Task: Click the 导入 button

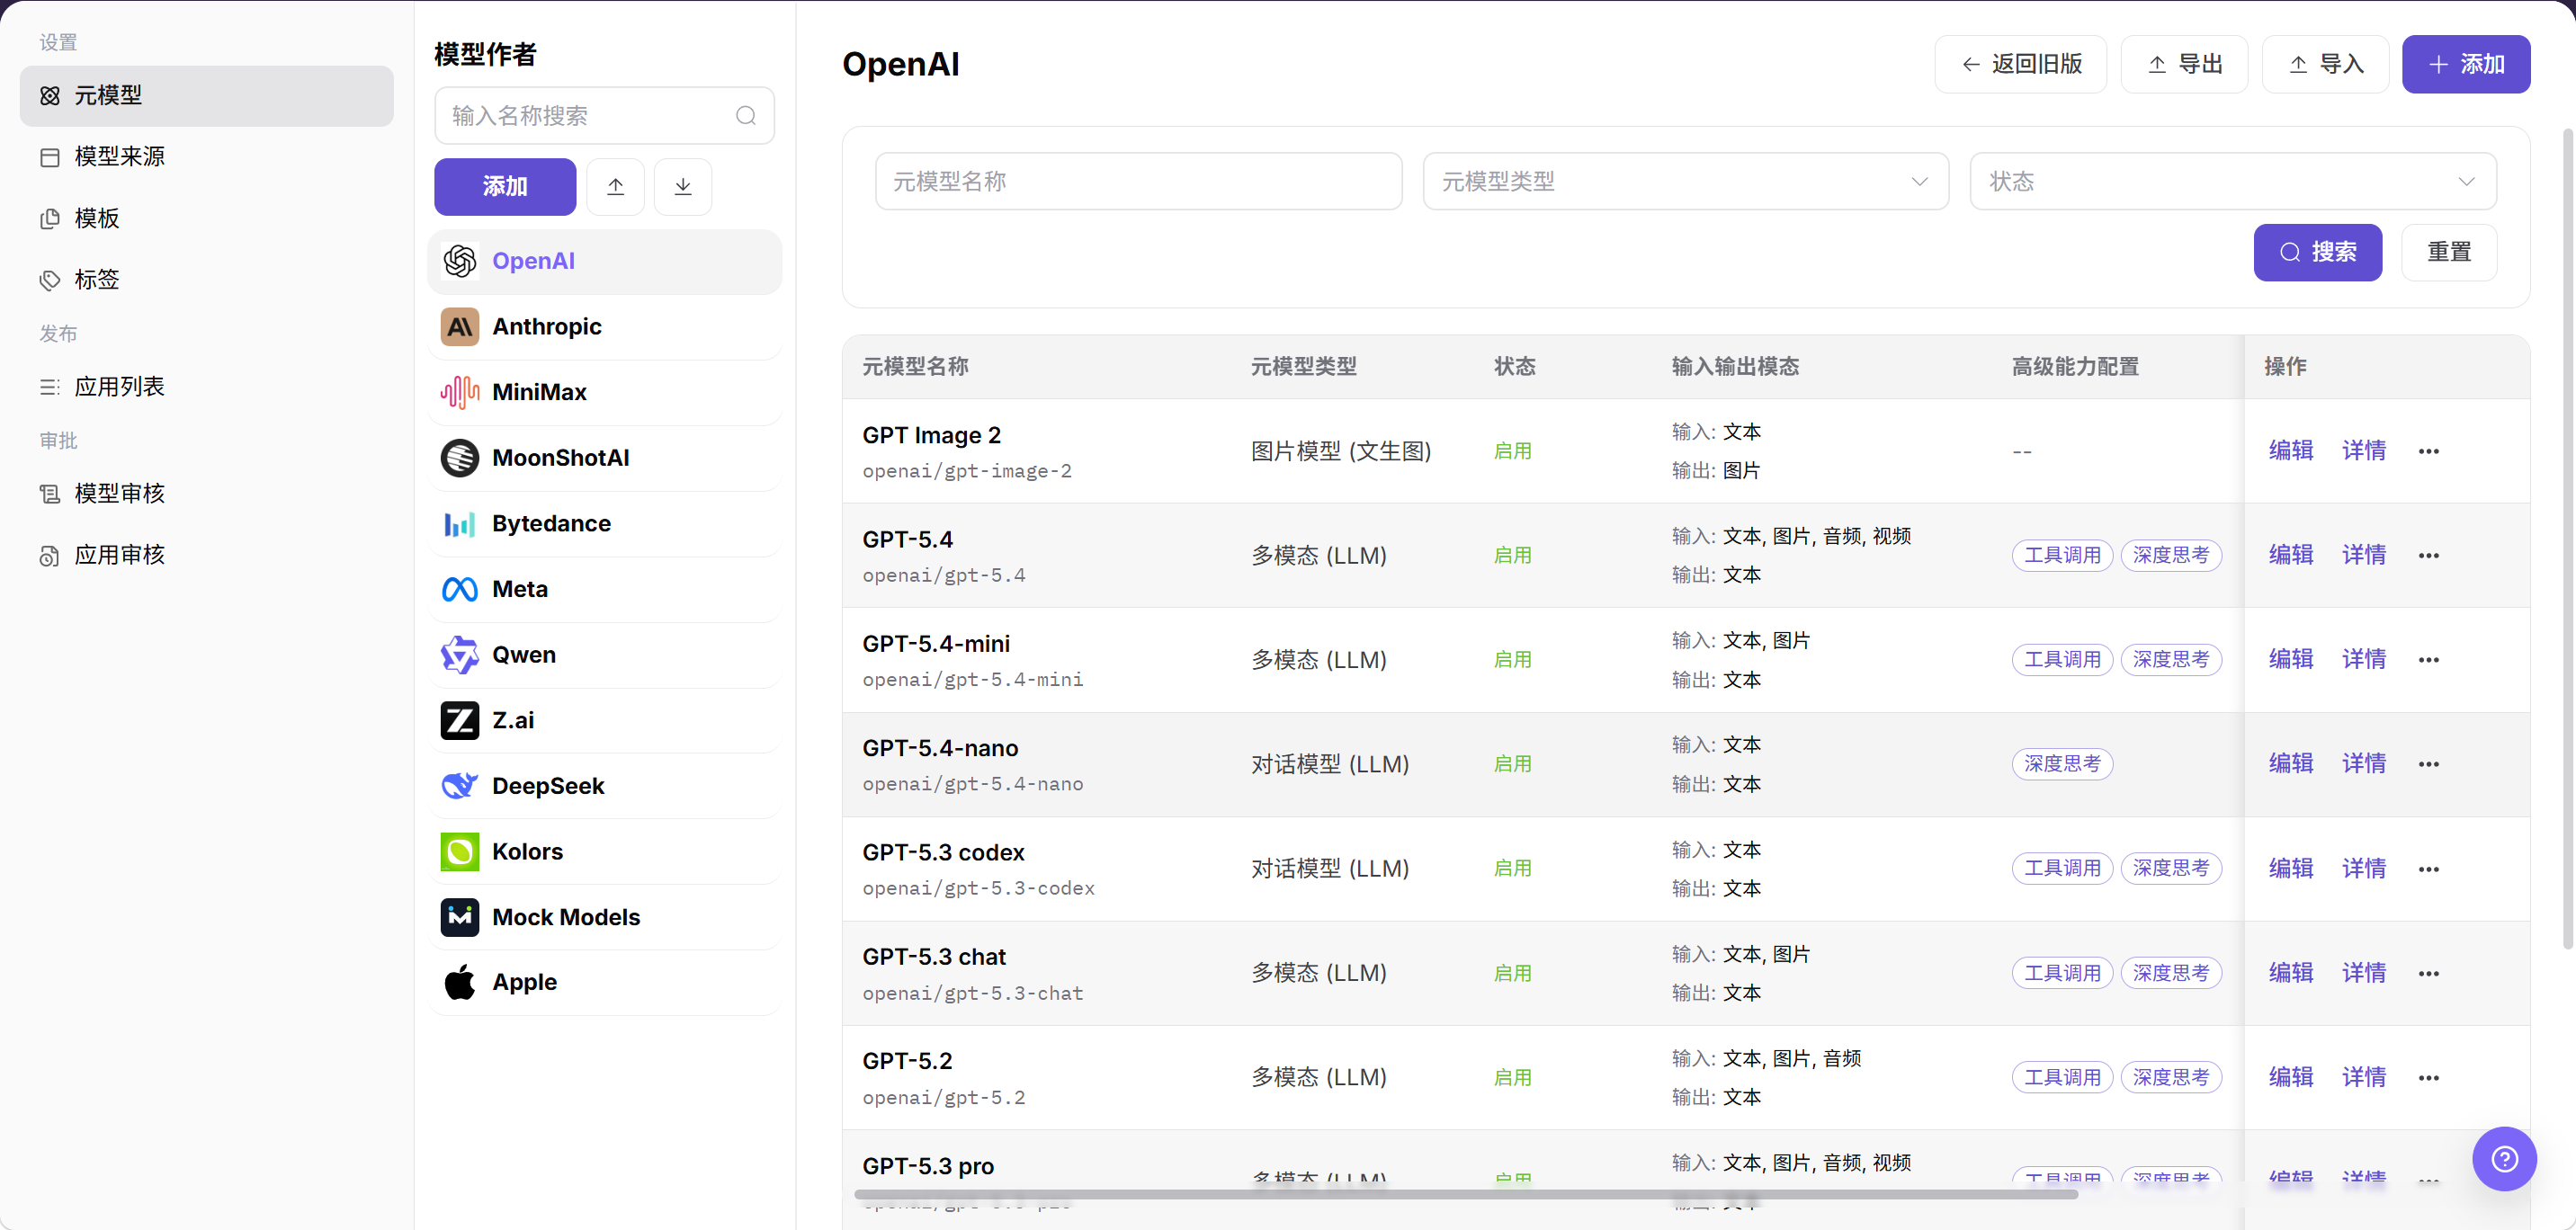Action: click(2325, 64)
